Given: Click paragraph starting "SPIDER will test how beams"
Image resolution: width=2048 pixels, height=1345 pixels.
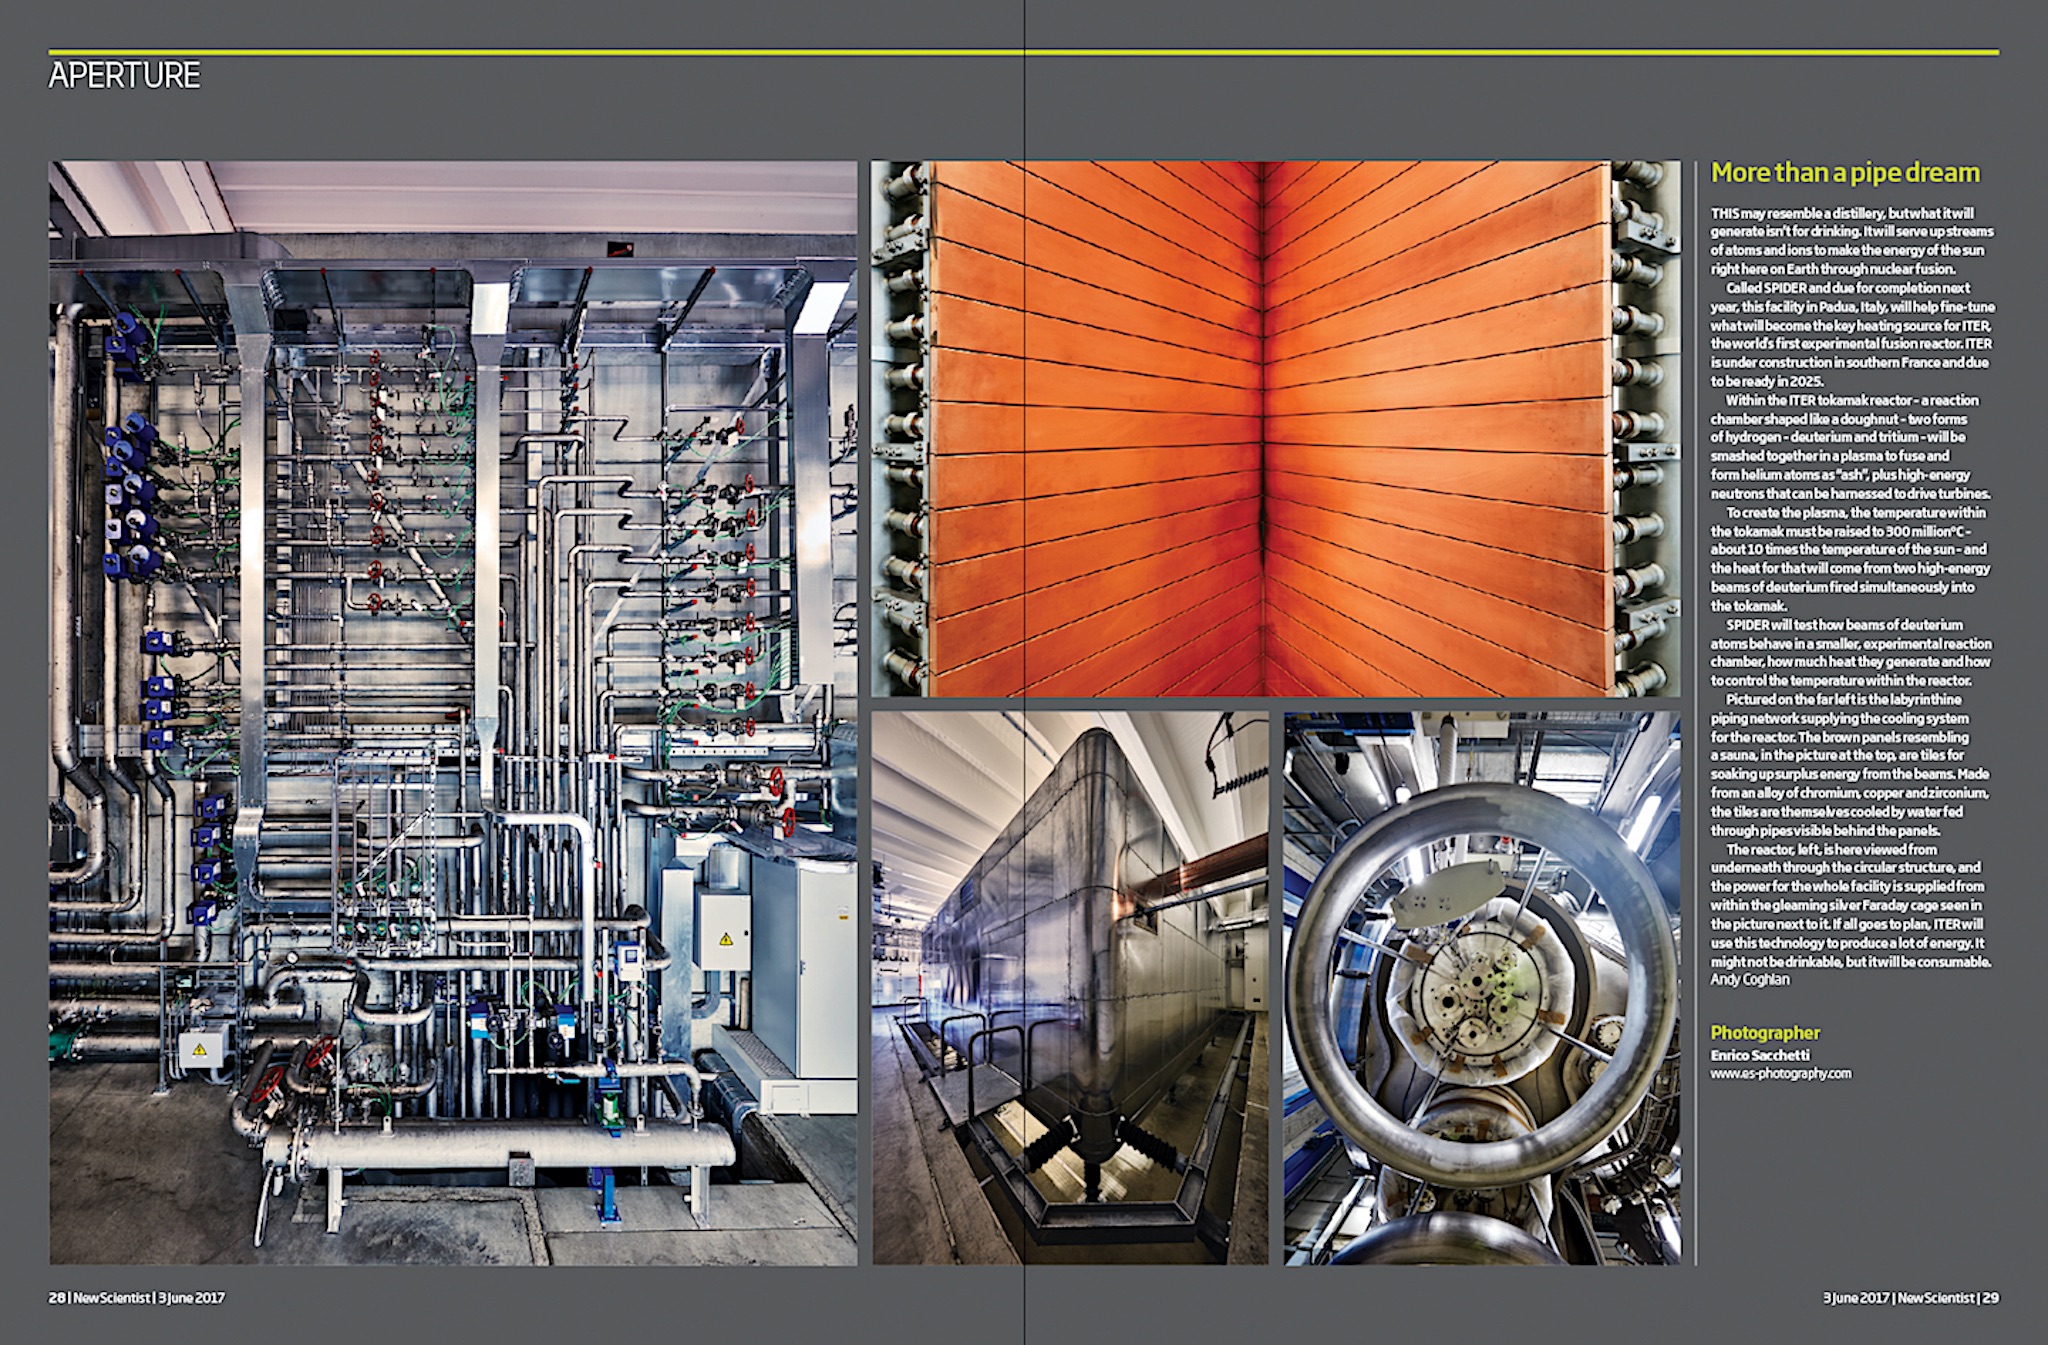Looking at the screenshot, I should [1852, 652].
